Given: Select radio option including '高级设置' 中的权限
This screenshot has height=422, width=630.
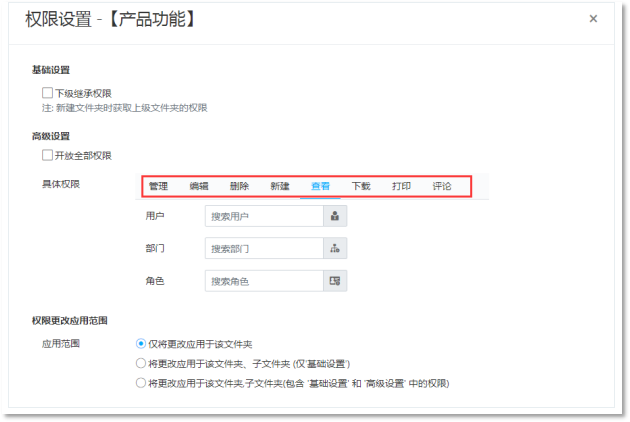Looking at the screenshot, I should click(x=141, y=382).
